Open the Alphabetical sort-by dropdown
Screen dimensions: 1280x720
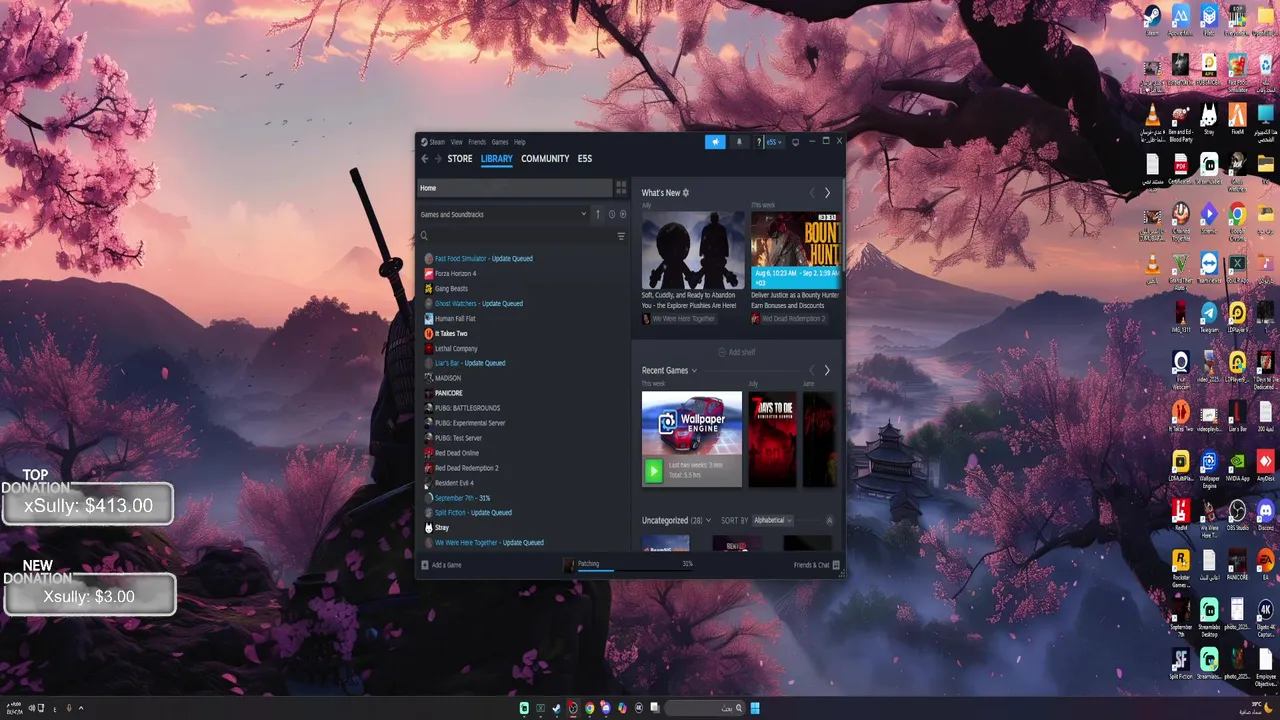tap(773, 521)
